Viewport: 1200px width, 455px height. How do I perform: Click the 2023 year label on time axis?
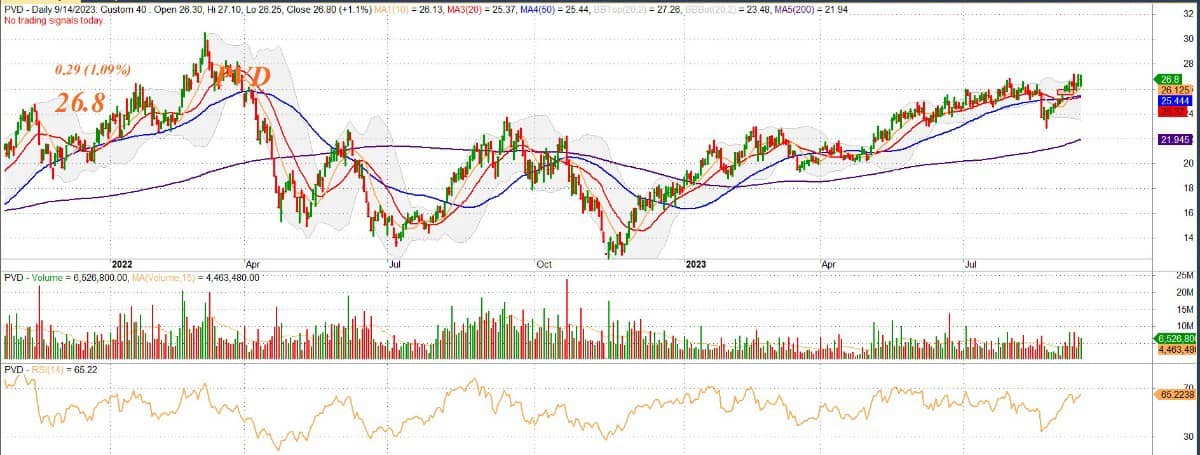[697, 265]
